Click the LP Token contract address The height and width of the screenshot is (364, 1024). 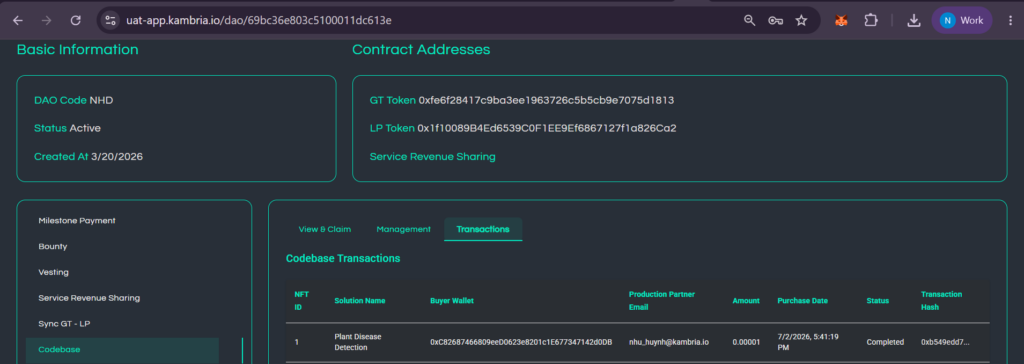[547, 128]
